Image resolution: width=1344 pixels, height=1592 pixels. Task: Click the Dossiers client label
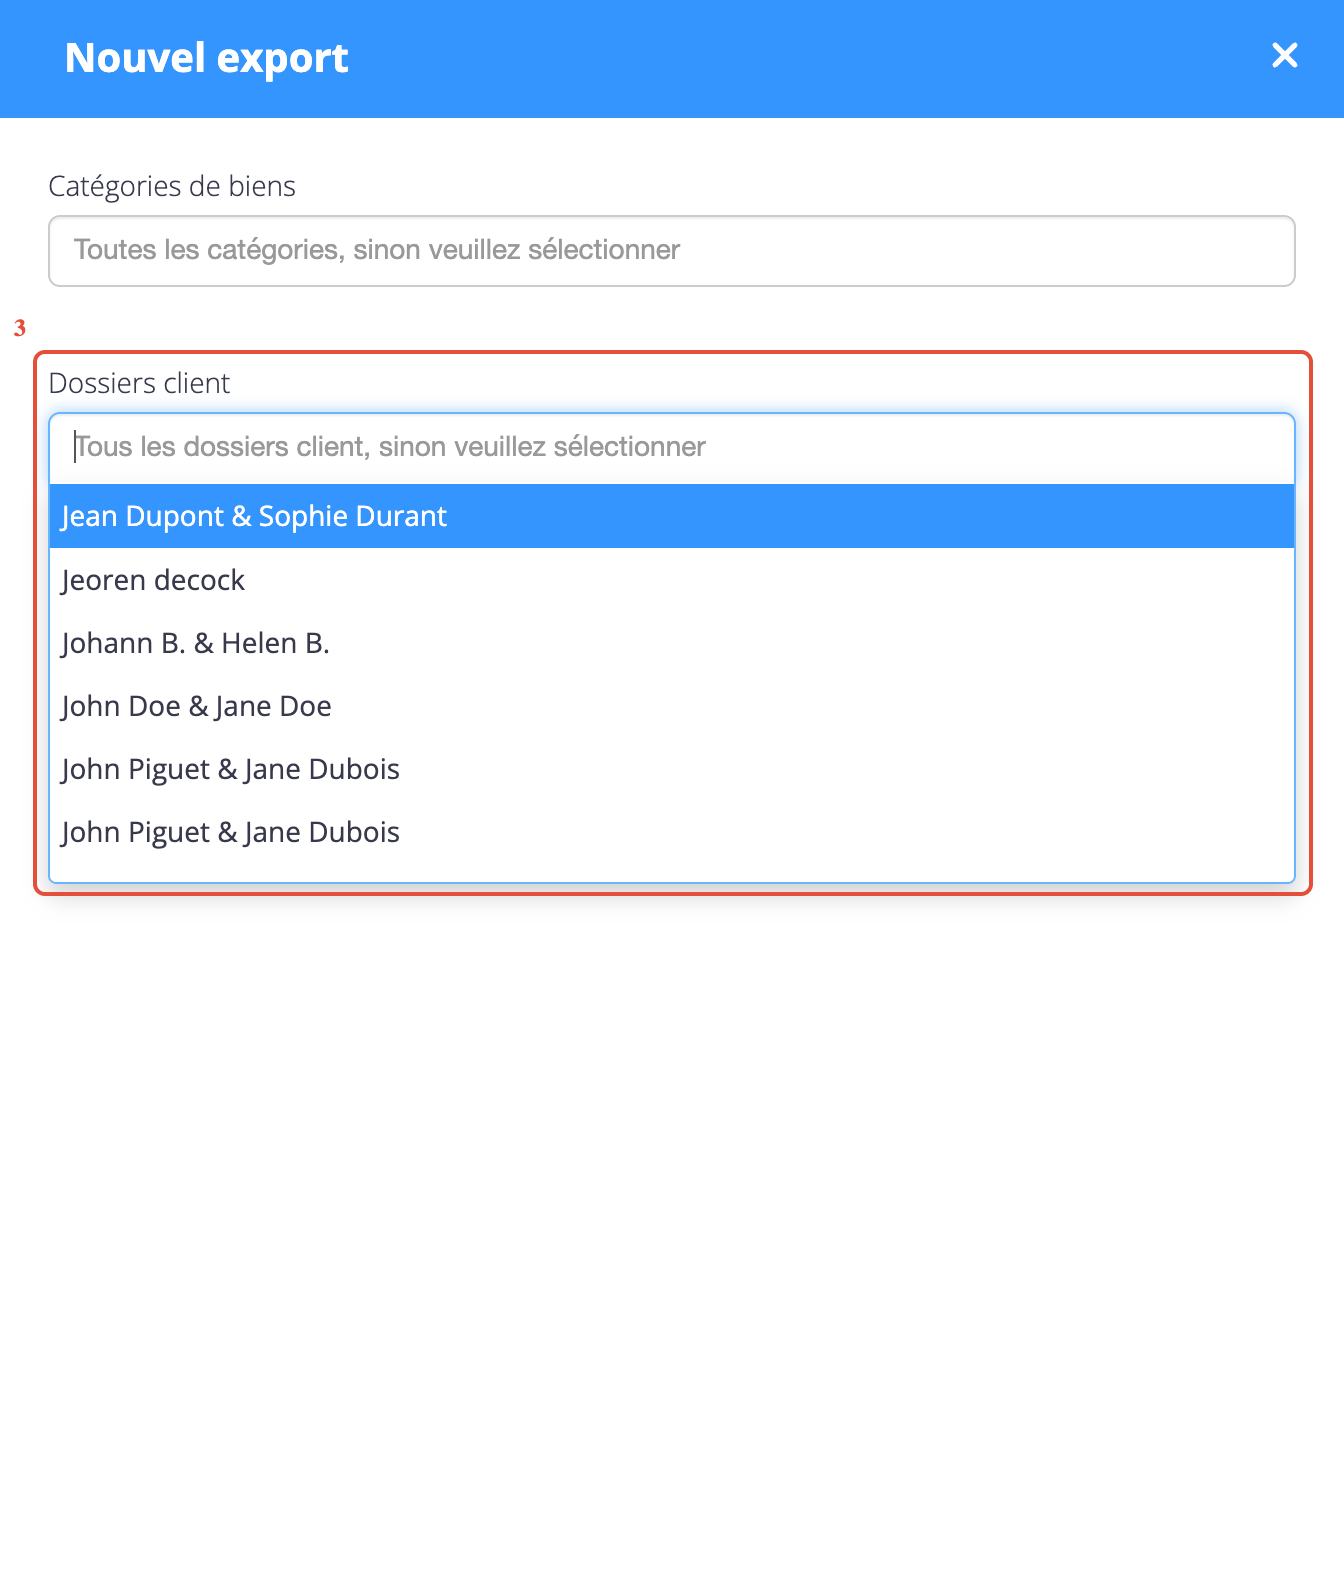click(x=139, y=383)
